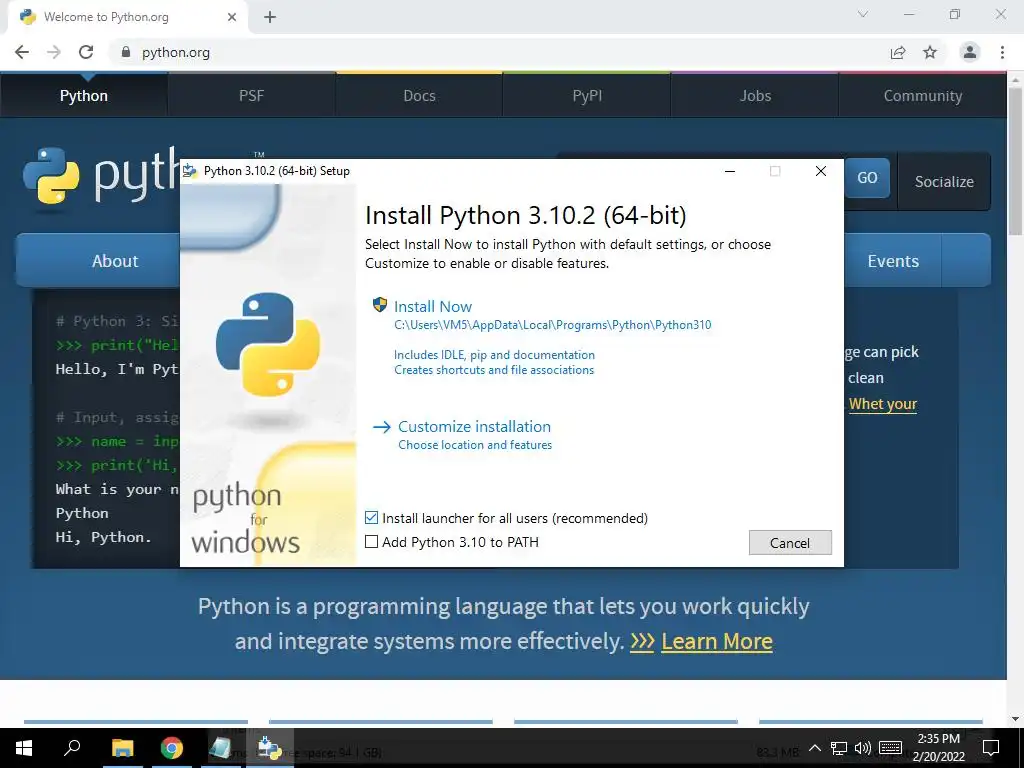Click the C:\Users\VM5 install path text
Viewport: 1024px width, 768px height.
pos(552,325)
